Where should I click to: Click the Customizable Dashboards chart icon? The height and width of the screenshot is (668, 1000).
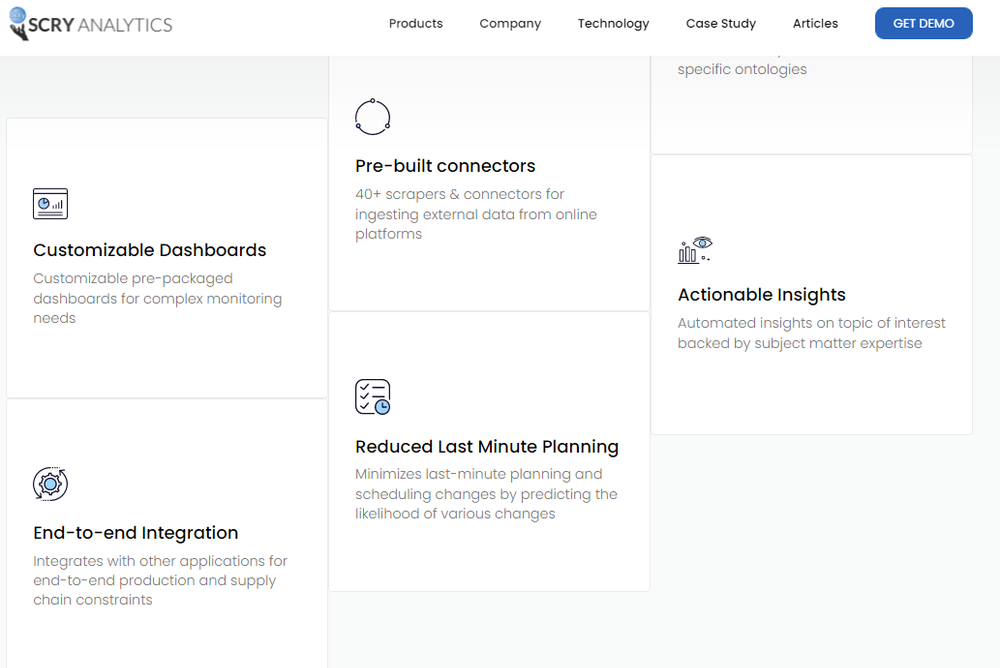coord(50,203)
